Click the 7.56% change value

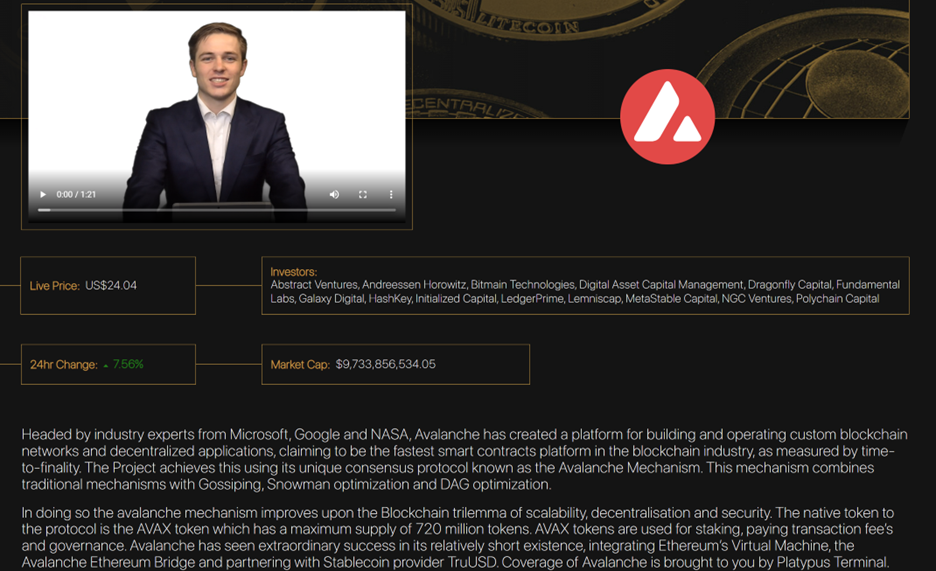(128, 365)
